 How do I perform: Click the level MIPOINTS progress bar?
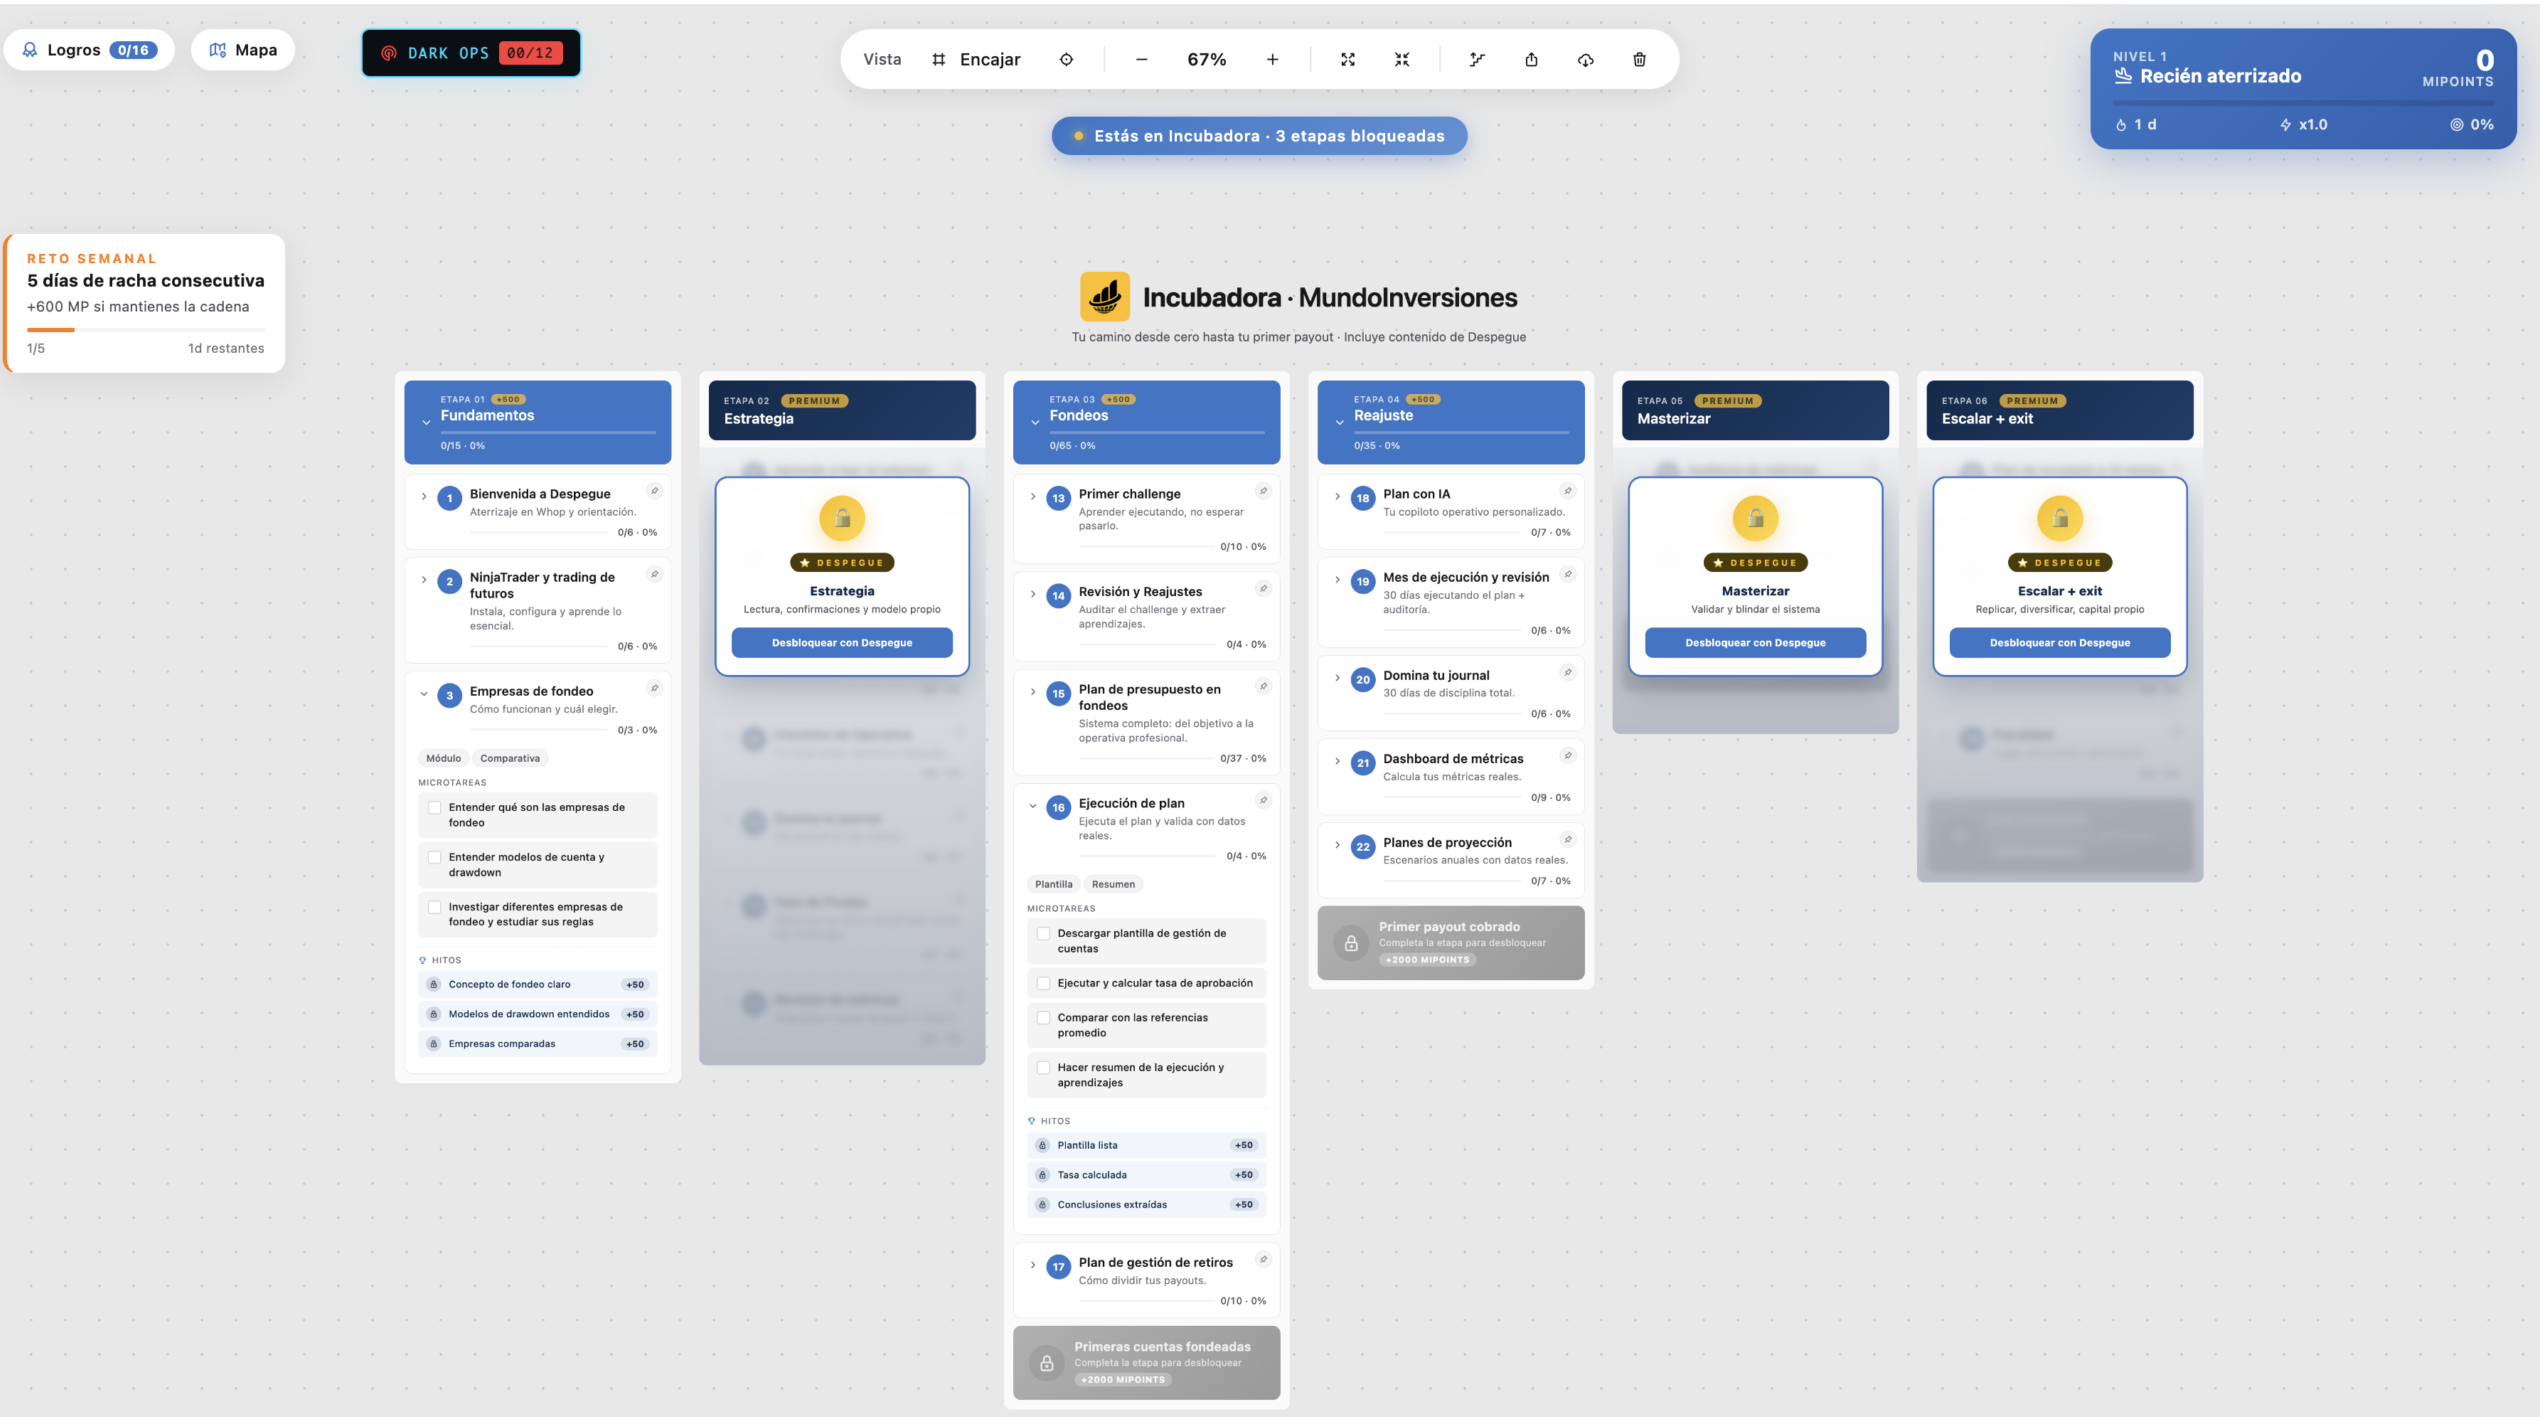tap(2303, 103)
